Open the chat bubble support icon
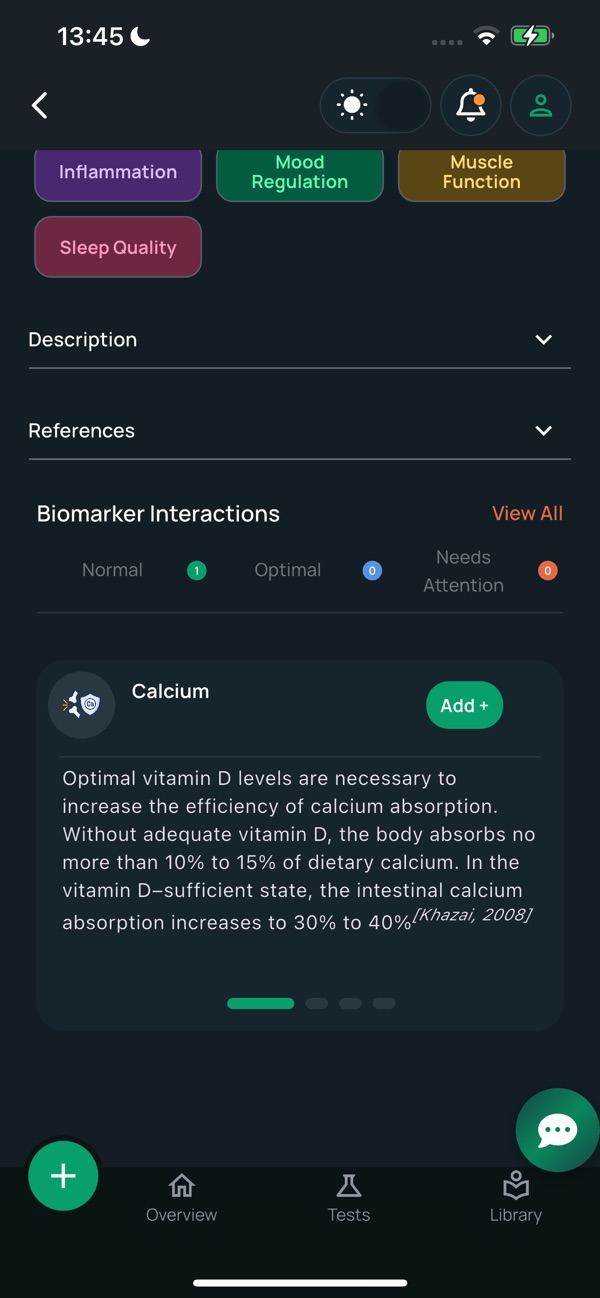 [x=556, y=1130]
